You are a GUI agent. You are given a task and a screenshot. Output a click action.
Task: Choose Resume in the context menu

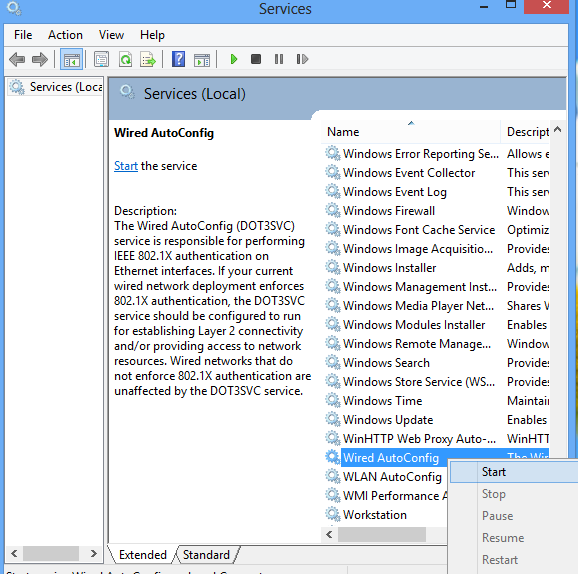tap(514, 538)
